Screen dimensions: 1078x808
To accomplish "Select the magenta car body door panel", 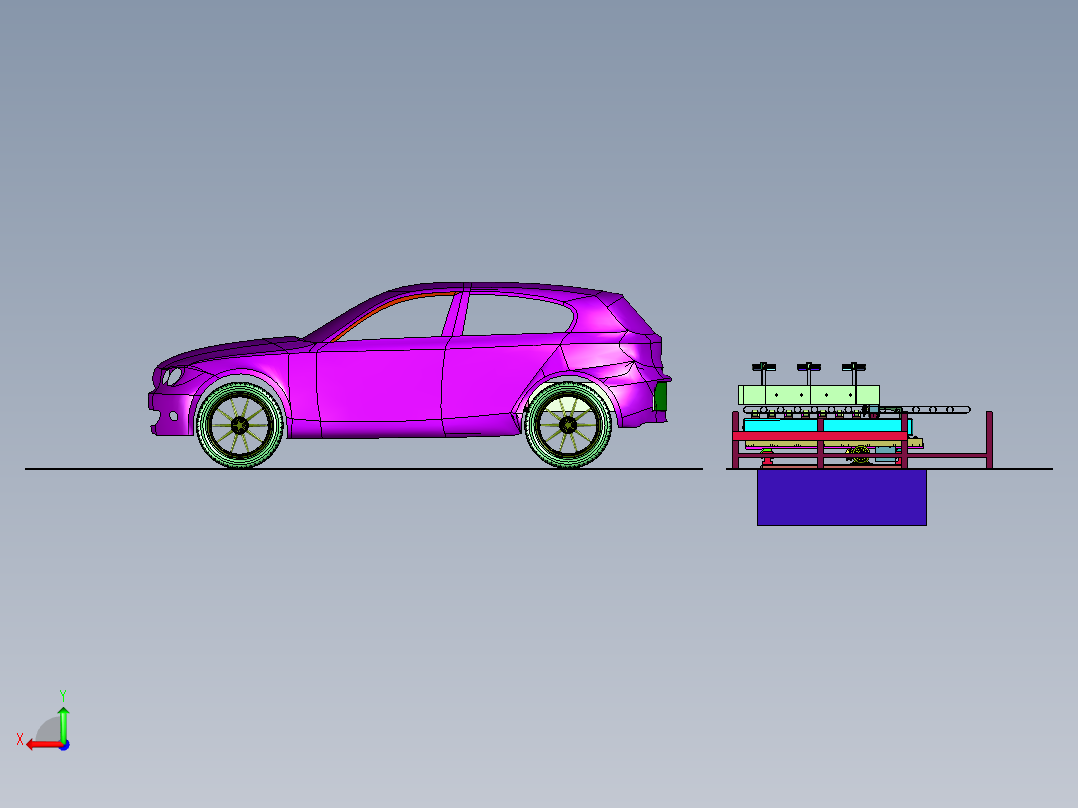I will (380, 385).
